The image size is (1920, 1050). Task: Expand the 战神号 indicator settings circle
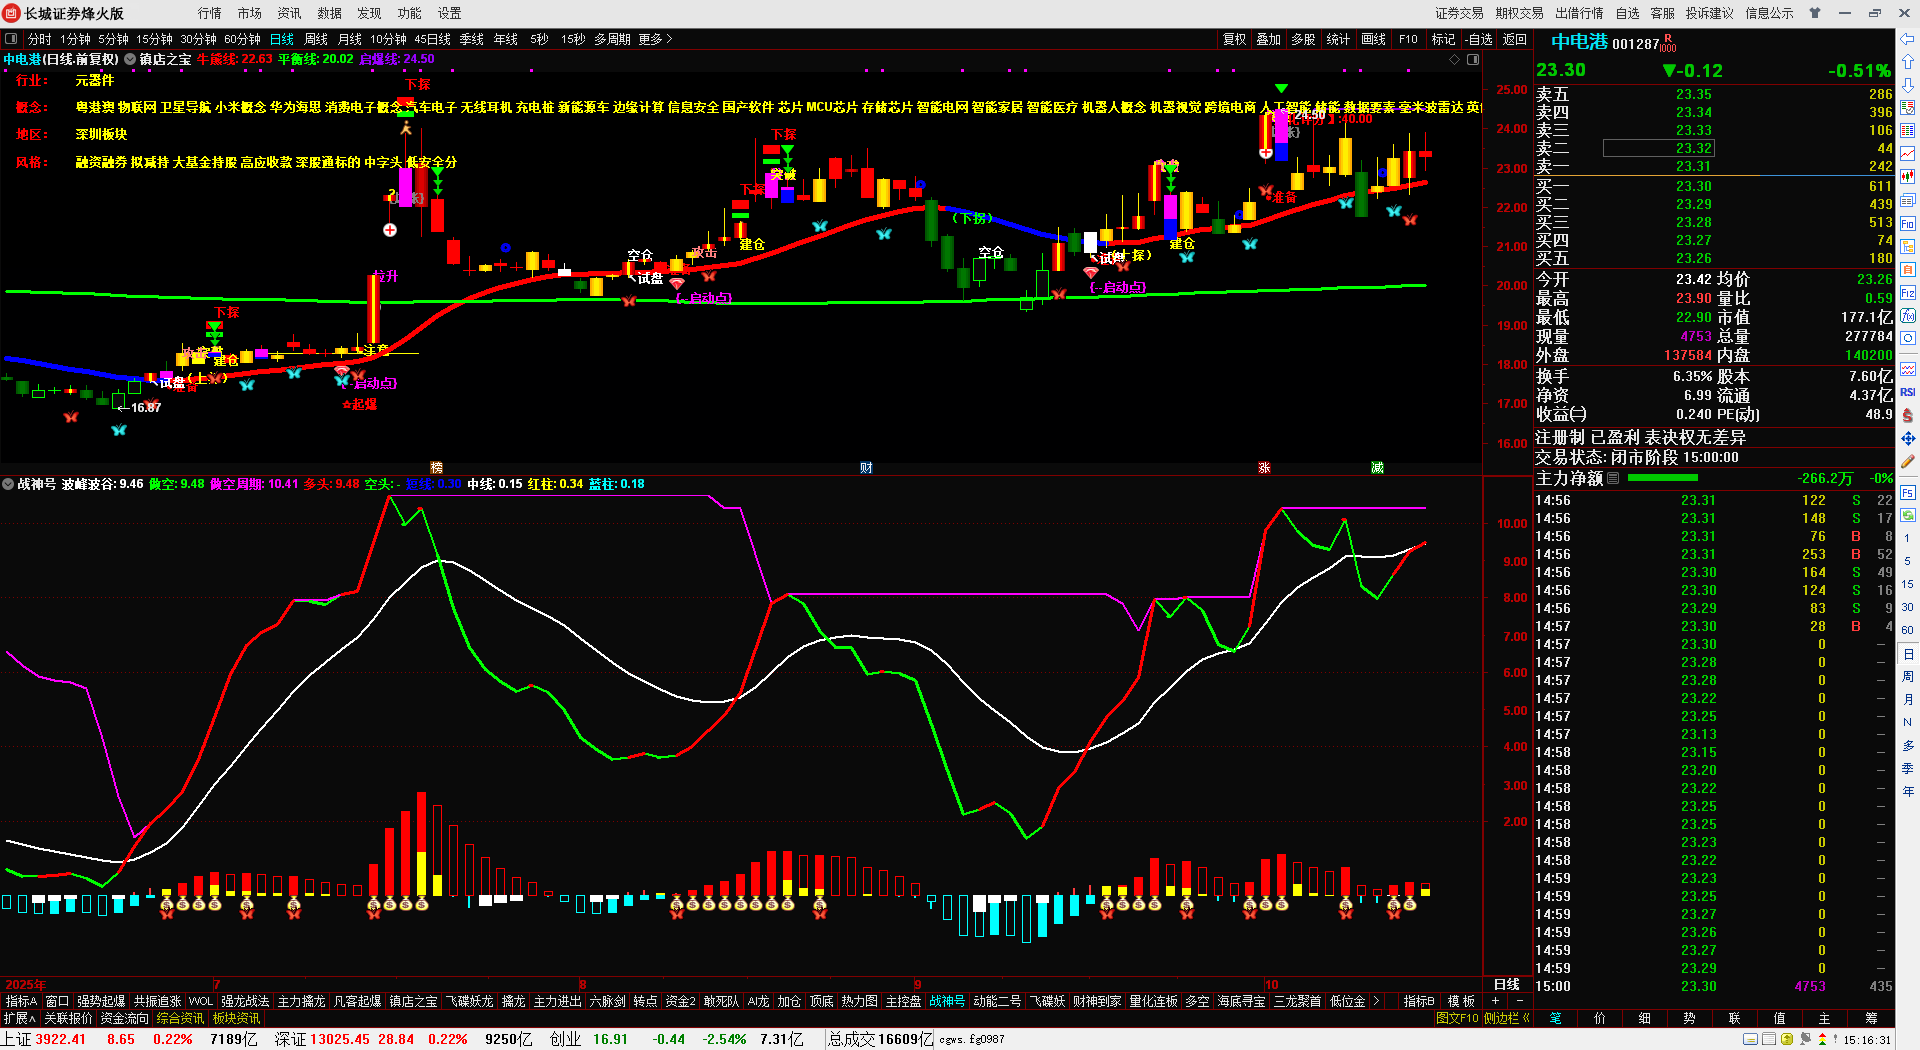8,484
